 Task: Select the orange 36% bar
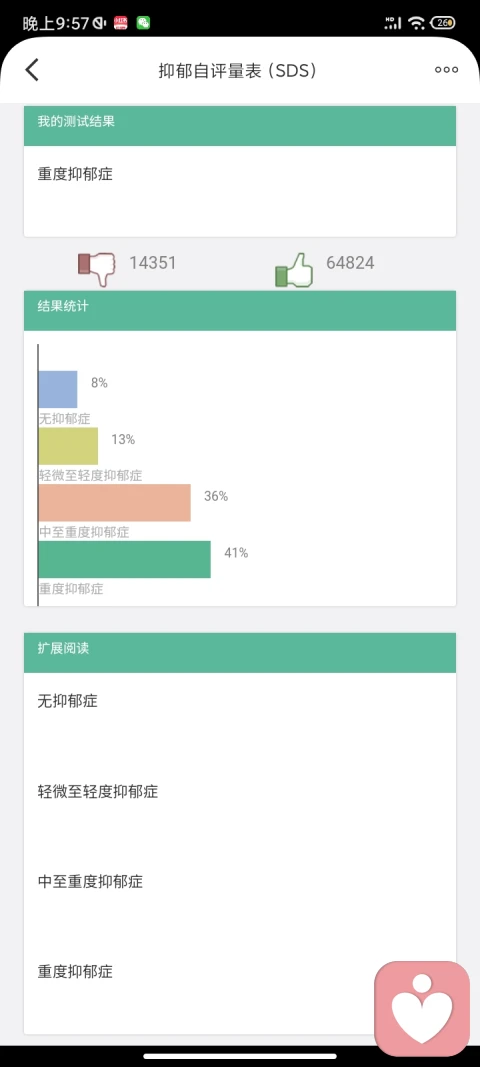[x=114, y=503]
